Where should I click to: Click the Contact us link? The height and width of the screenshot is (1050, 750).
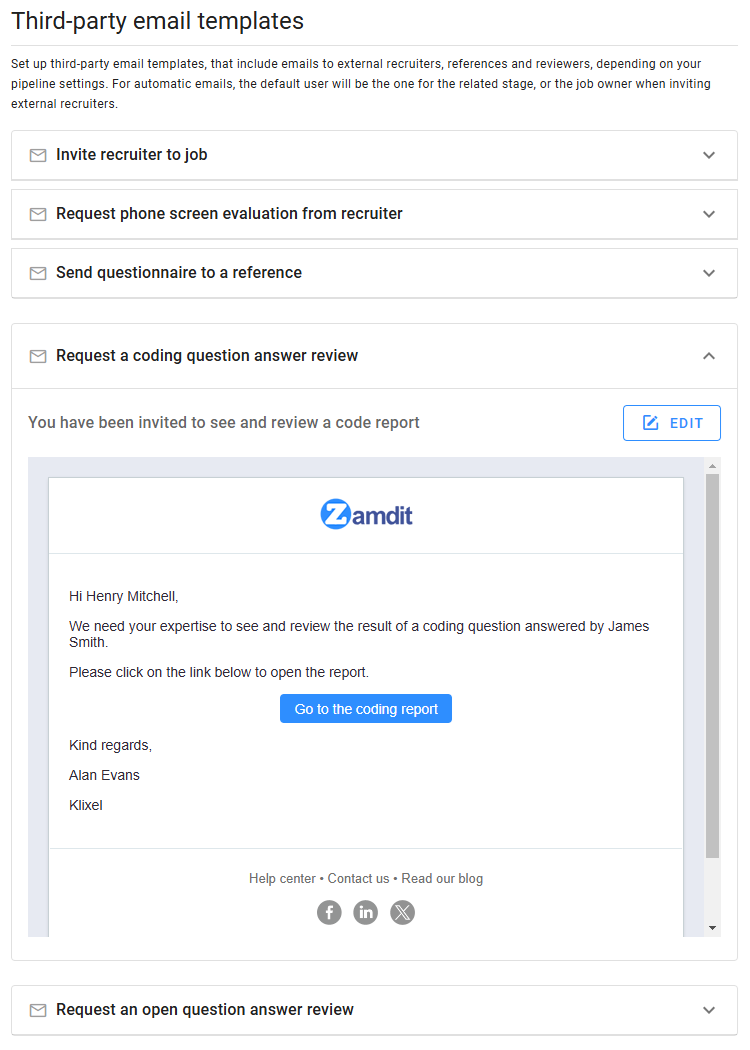coord(358,878)
